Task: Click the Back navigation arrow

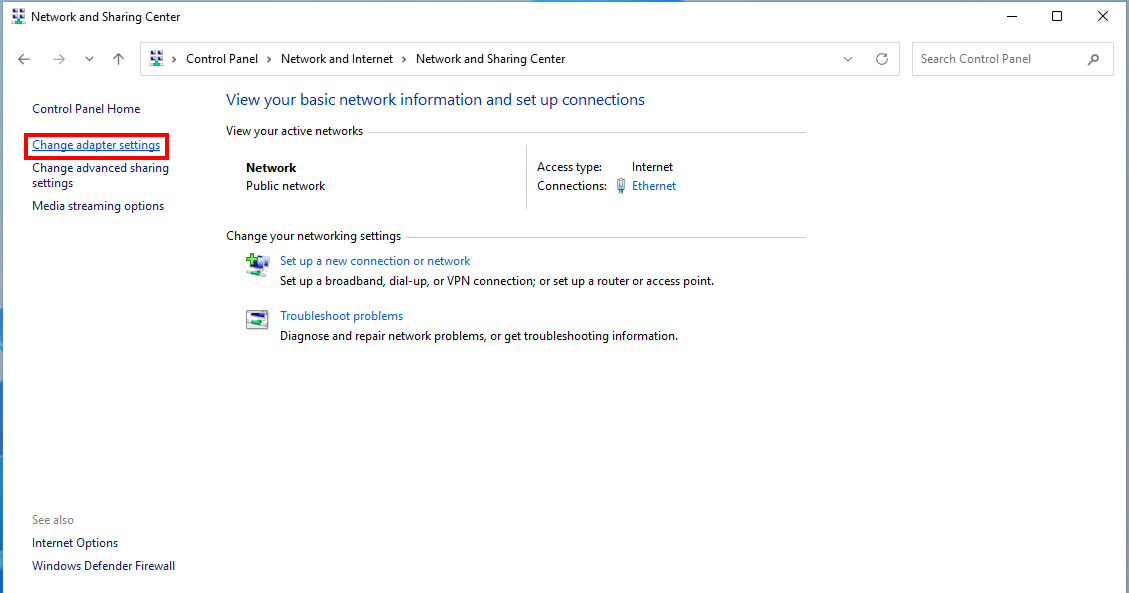Action: pyautogui.click(x=25, y=59)
